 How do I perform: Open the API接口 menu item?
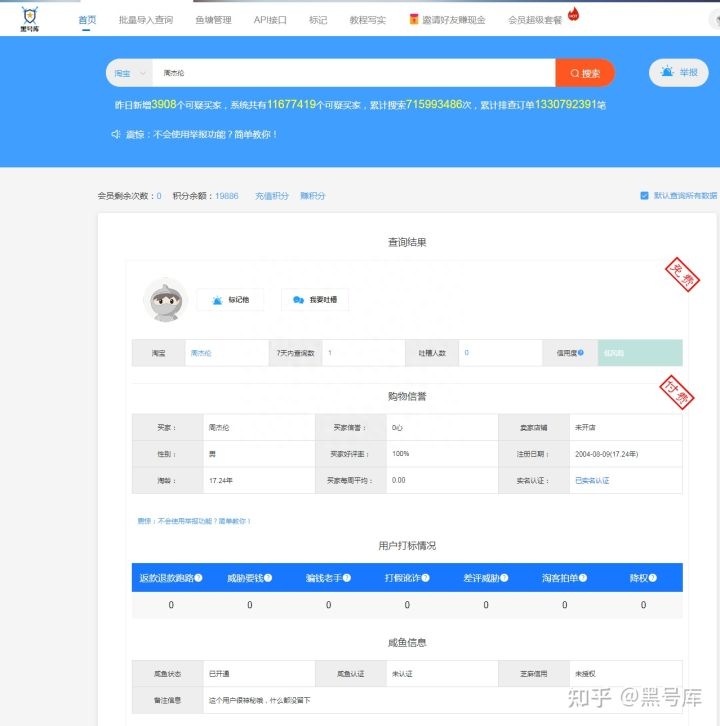click(270, 20)
